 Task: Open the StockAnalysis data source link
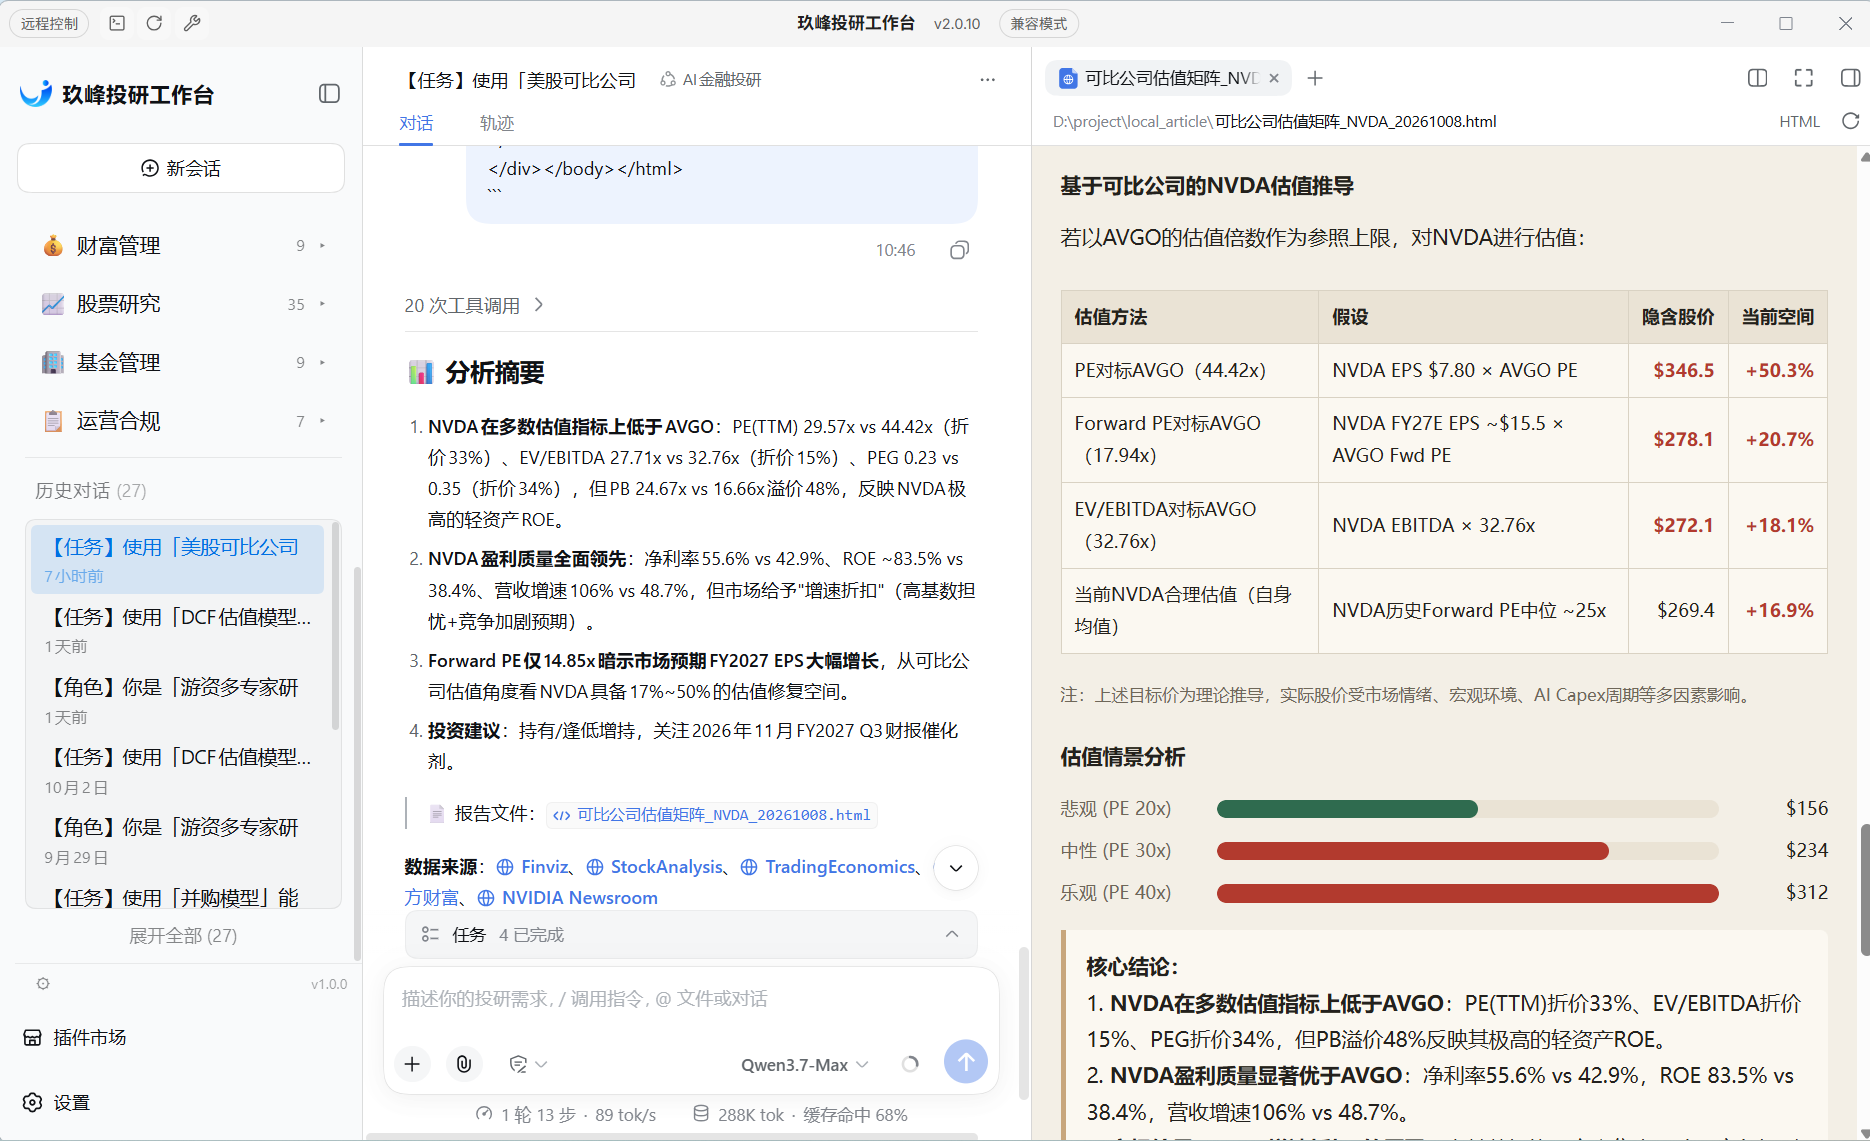(655, 867)
